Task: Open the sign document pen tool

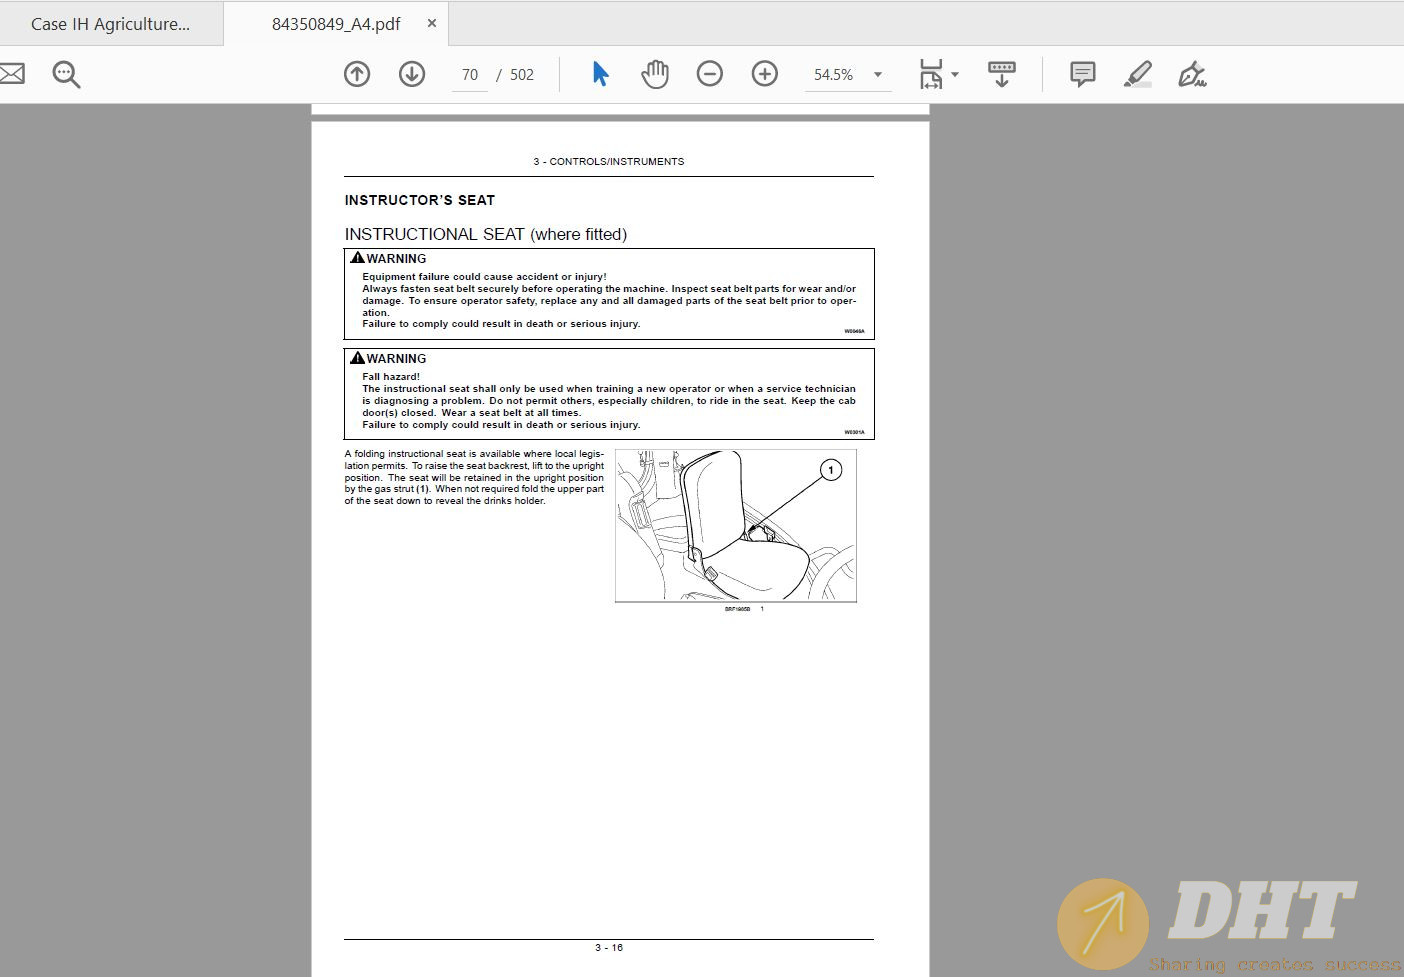Action: click(1192, 74)
